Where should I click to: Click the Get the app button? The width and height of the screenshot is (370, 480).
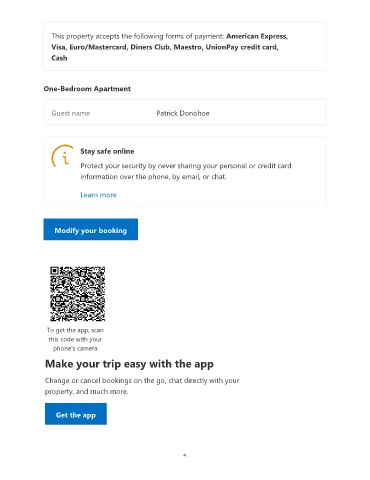(76, 414)
